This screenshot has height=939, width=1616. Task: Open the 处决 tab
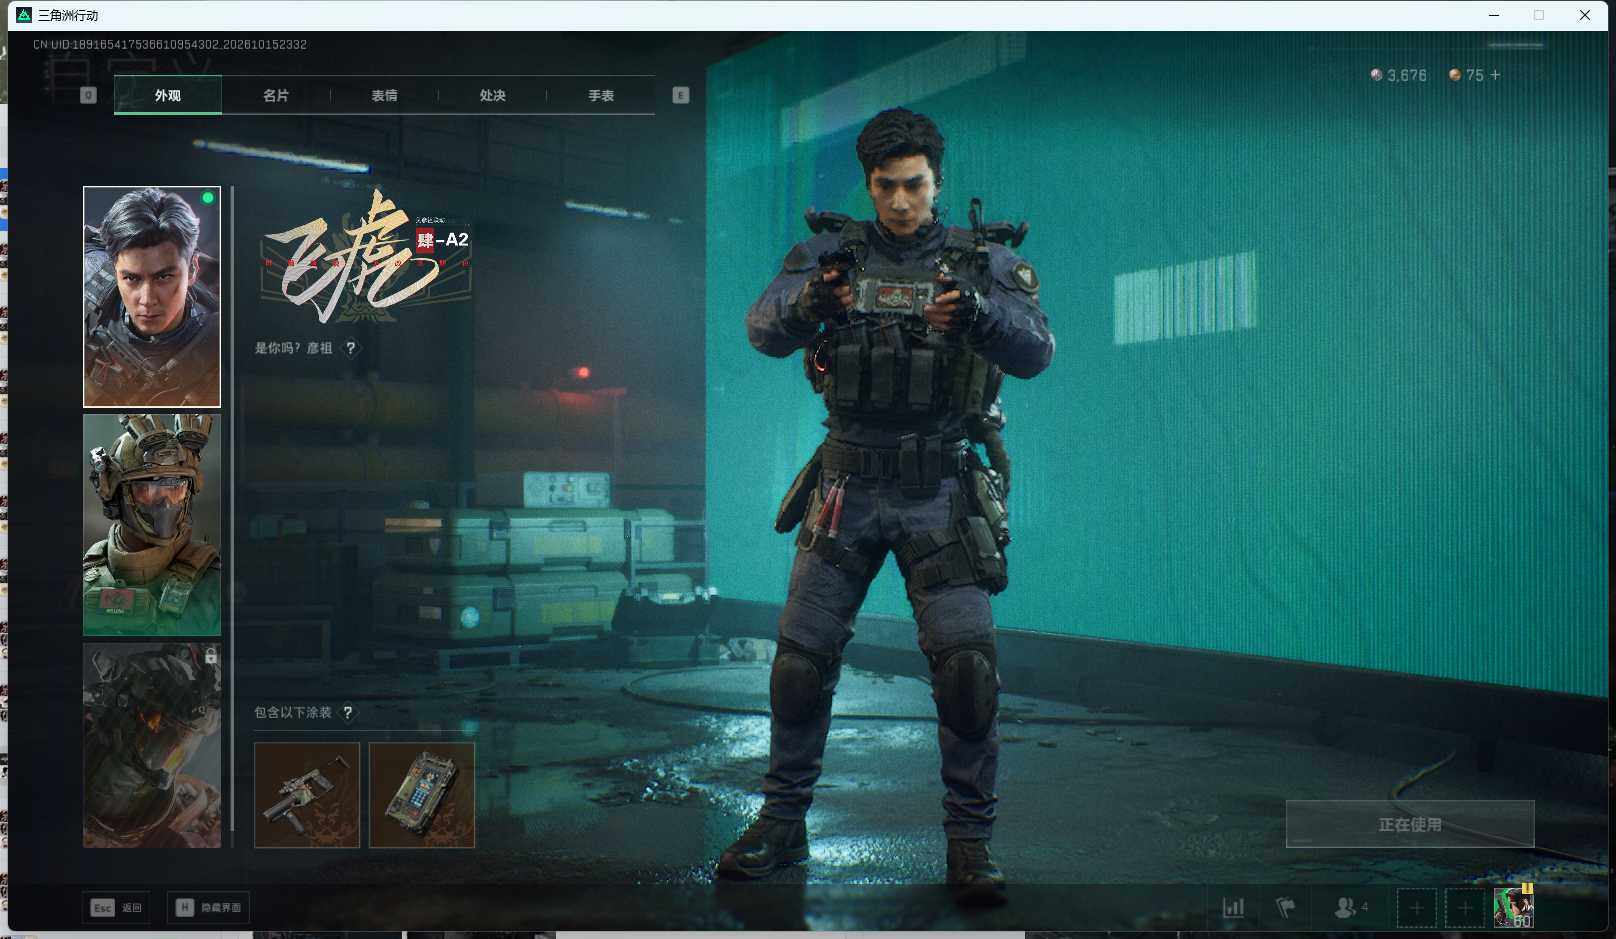(x=492, y=95)
